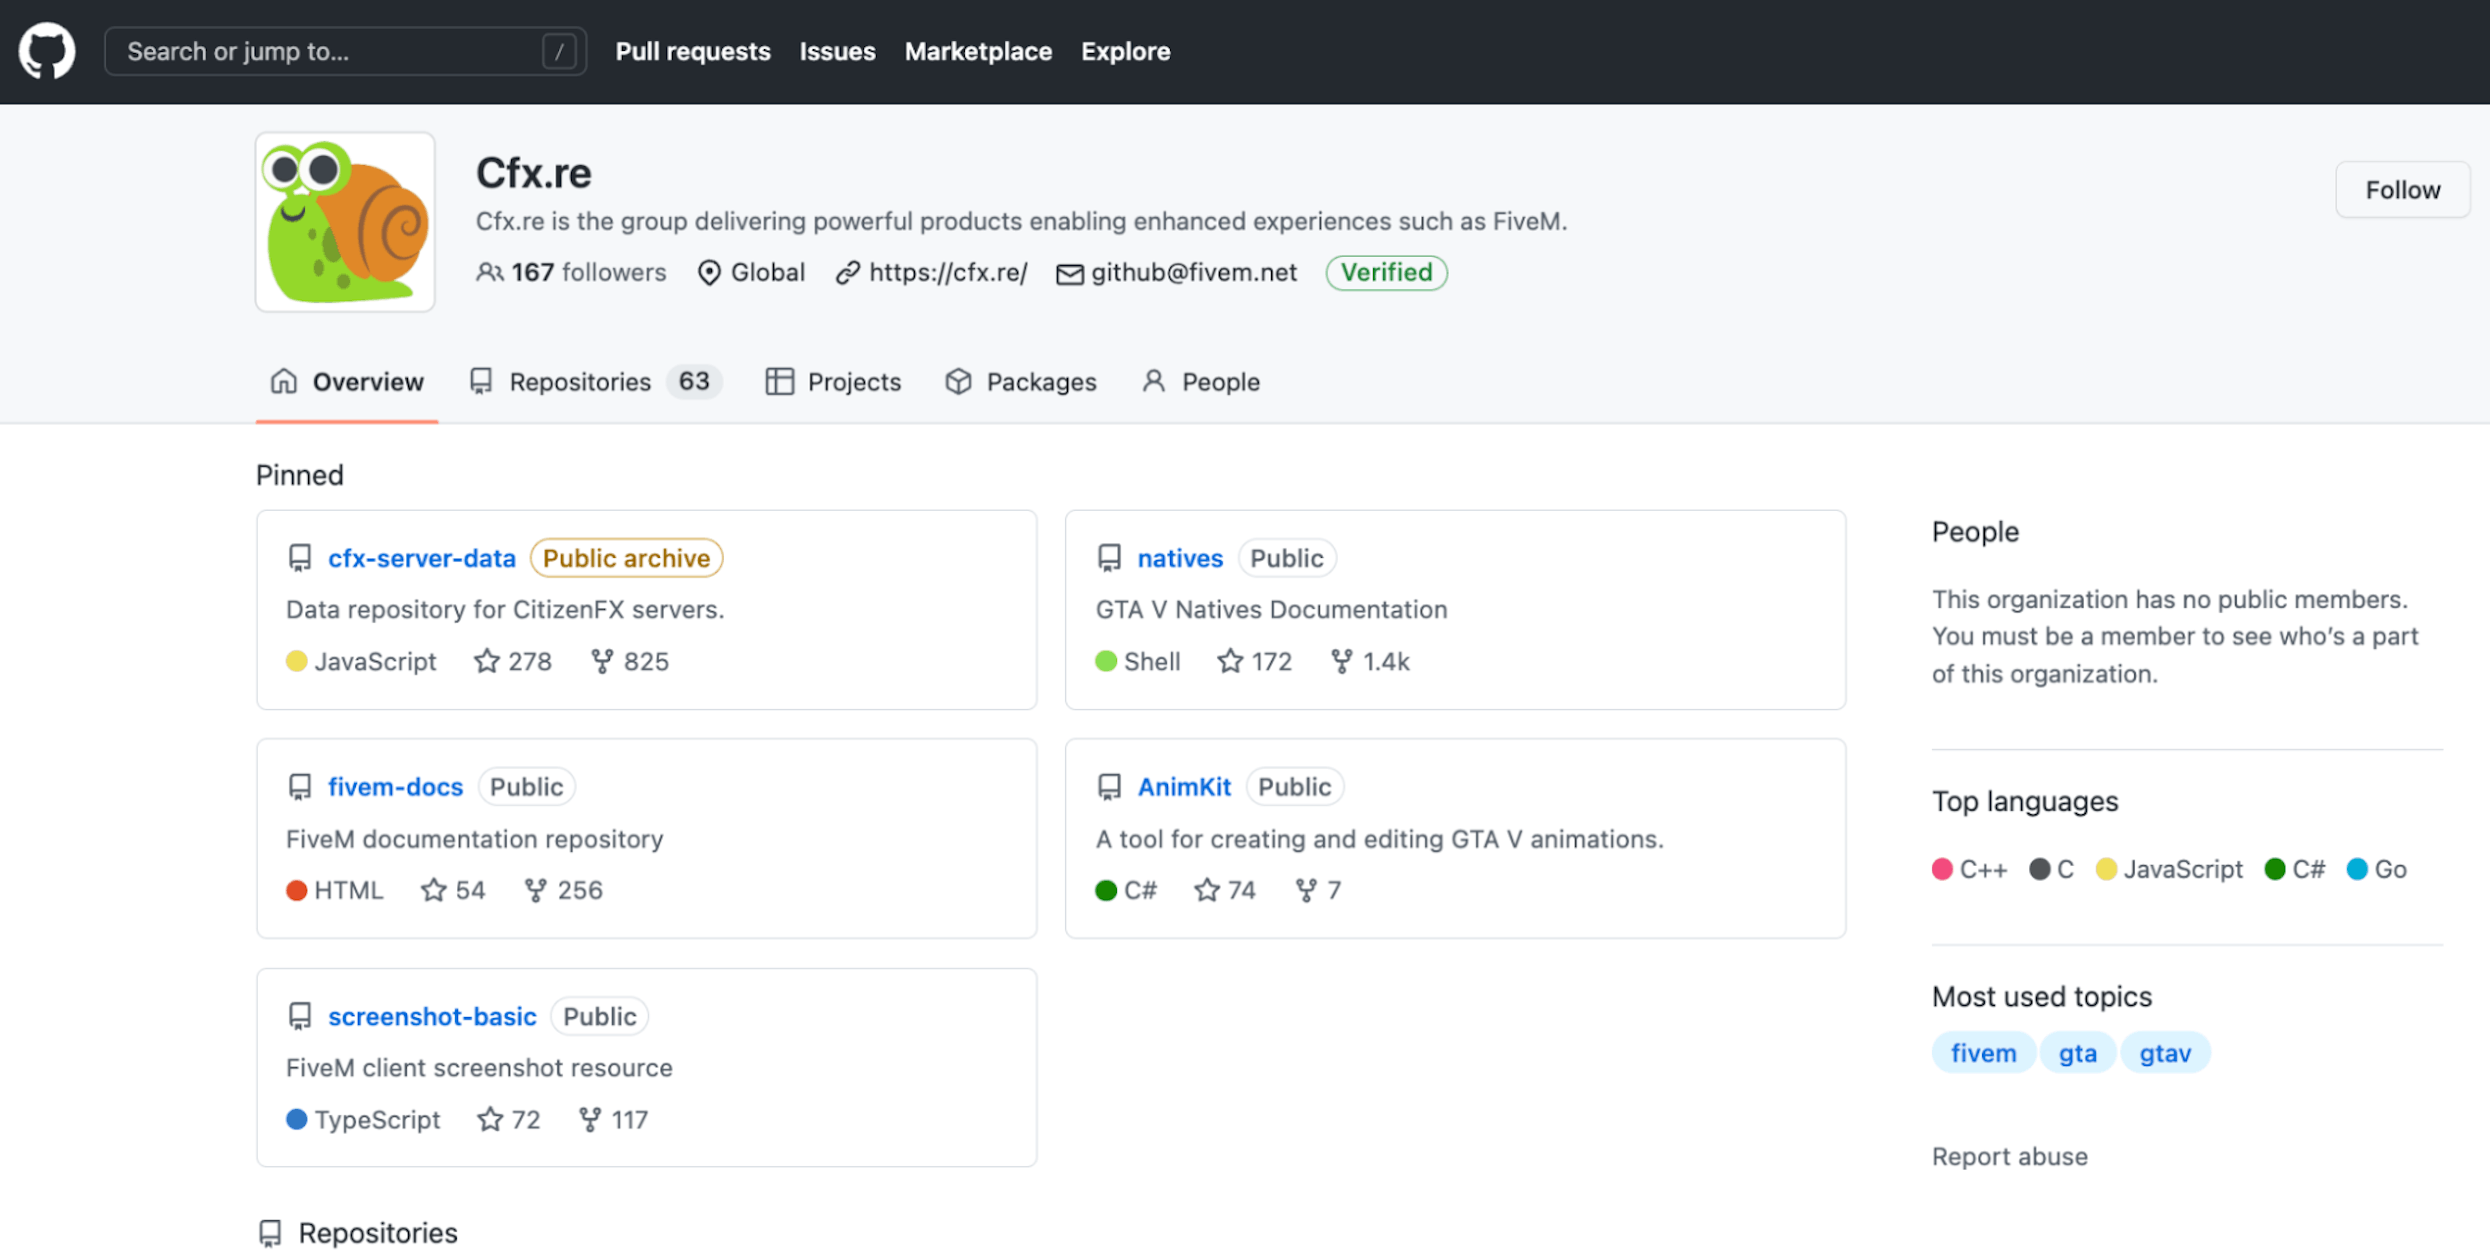Screen dimensions: 2490x1257
Task: Click the link icon beside https://cfx.re/
Action: (x=848, y=273)
